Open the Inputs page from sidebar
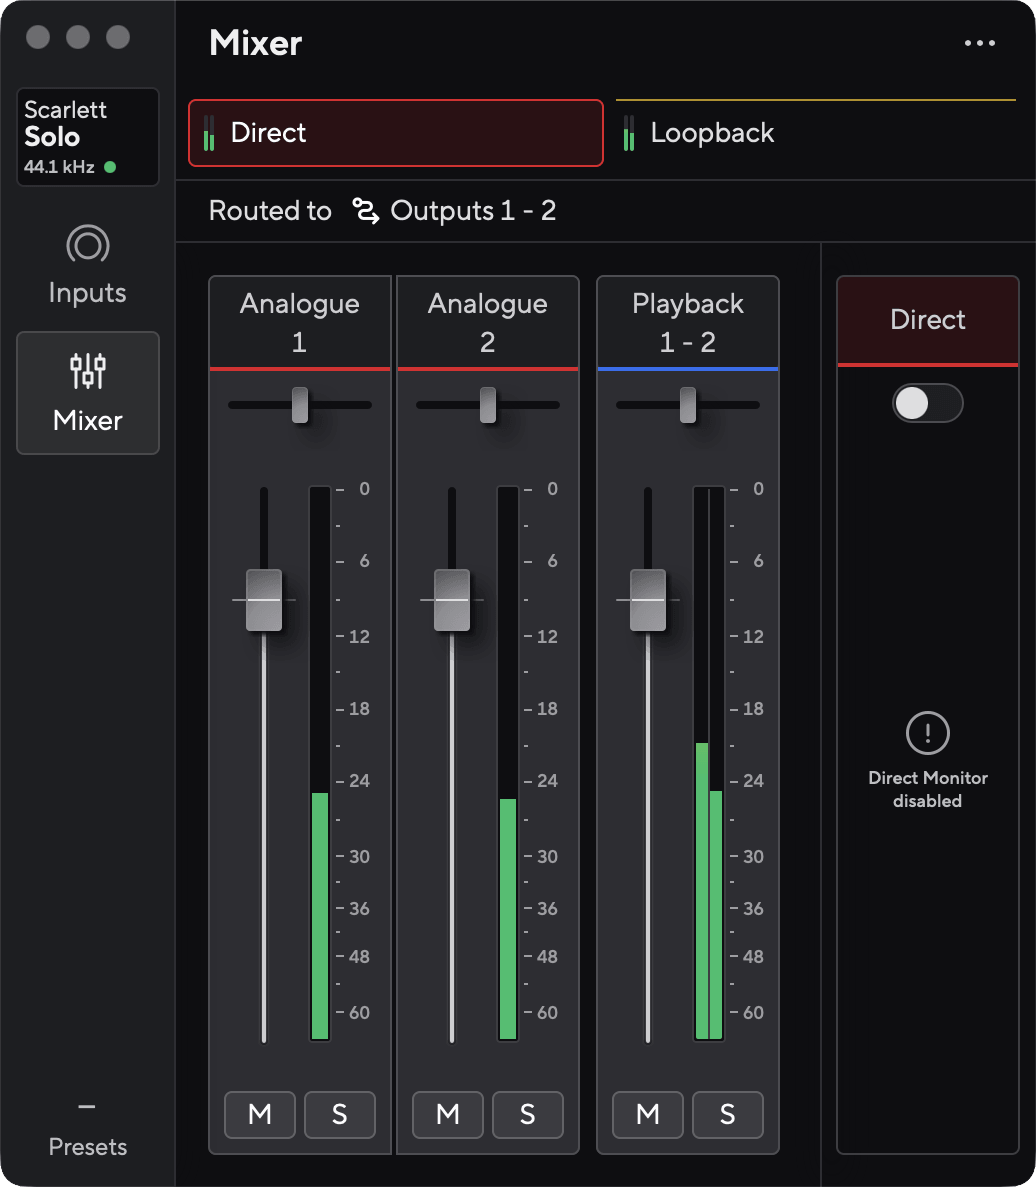 coord(87,265)
